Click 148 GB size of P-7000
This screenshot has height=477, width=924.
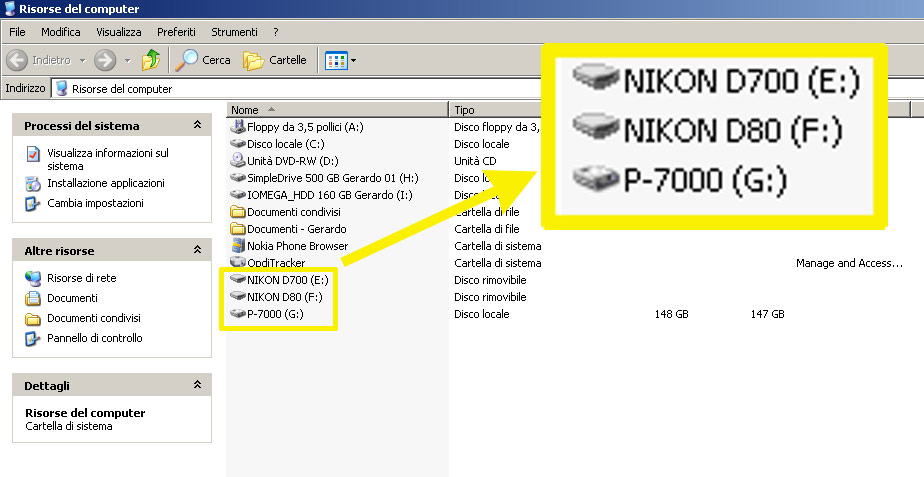point(671,314)
